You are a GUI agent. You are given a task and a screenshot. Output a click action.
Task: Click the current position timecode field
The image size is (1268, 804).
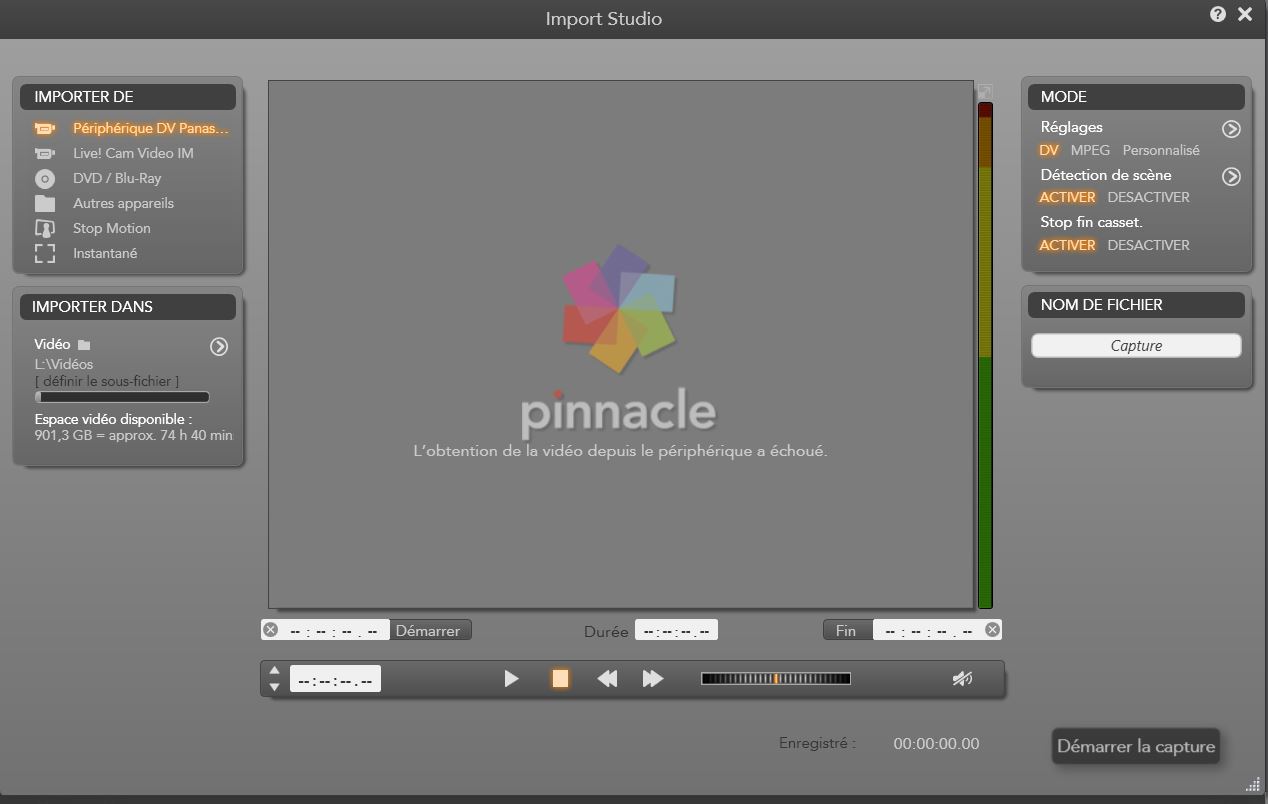(x=335, y=679)
